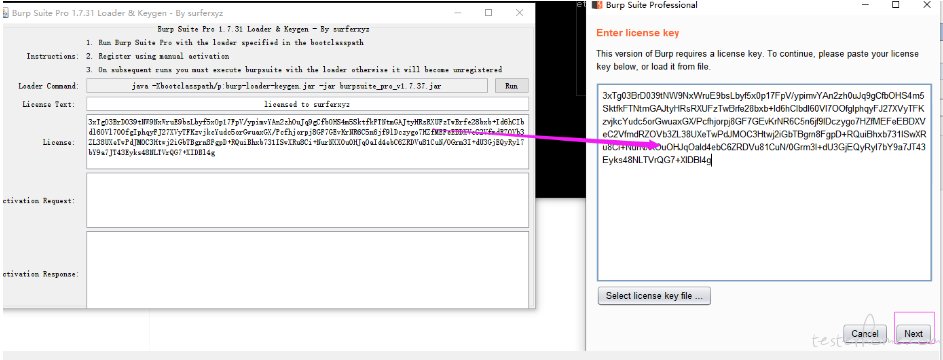
Task: Click the Activation Request text area
Action: click(x=307, y=200)
